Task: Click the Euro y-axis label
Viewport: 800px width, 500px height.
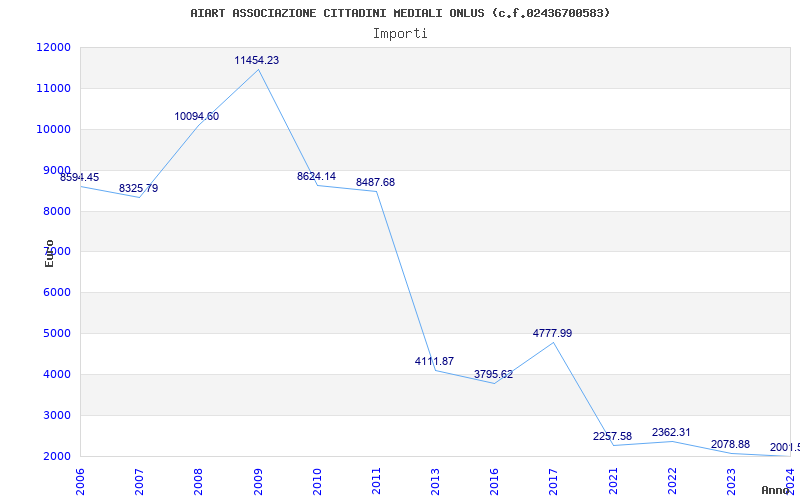Action: tap(49, 253)
